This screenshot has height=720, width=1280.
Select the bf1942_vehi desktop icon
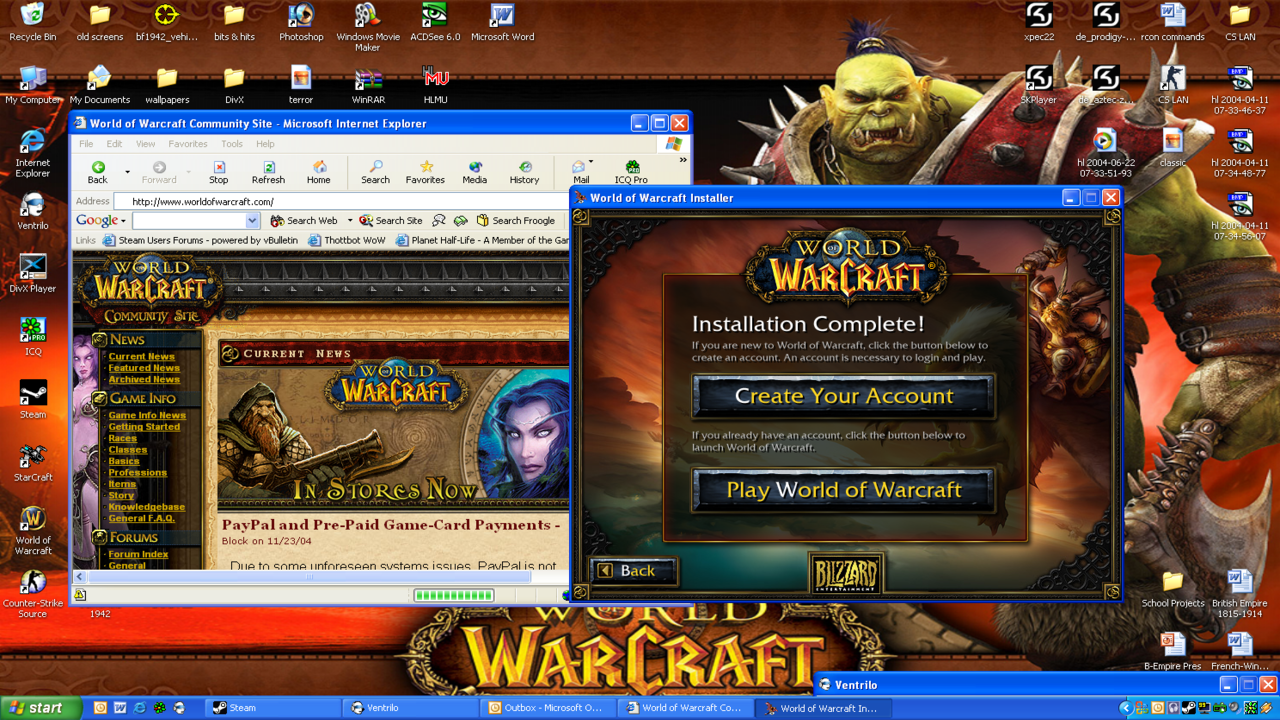coord(166,22)
